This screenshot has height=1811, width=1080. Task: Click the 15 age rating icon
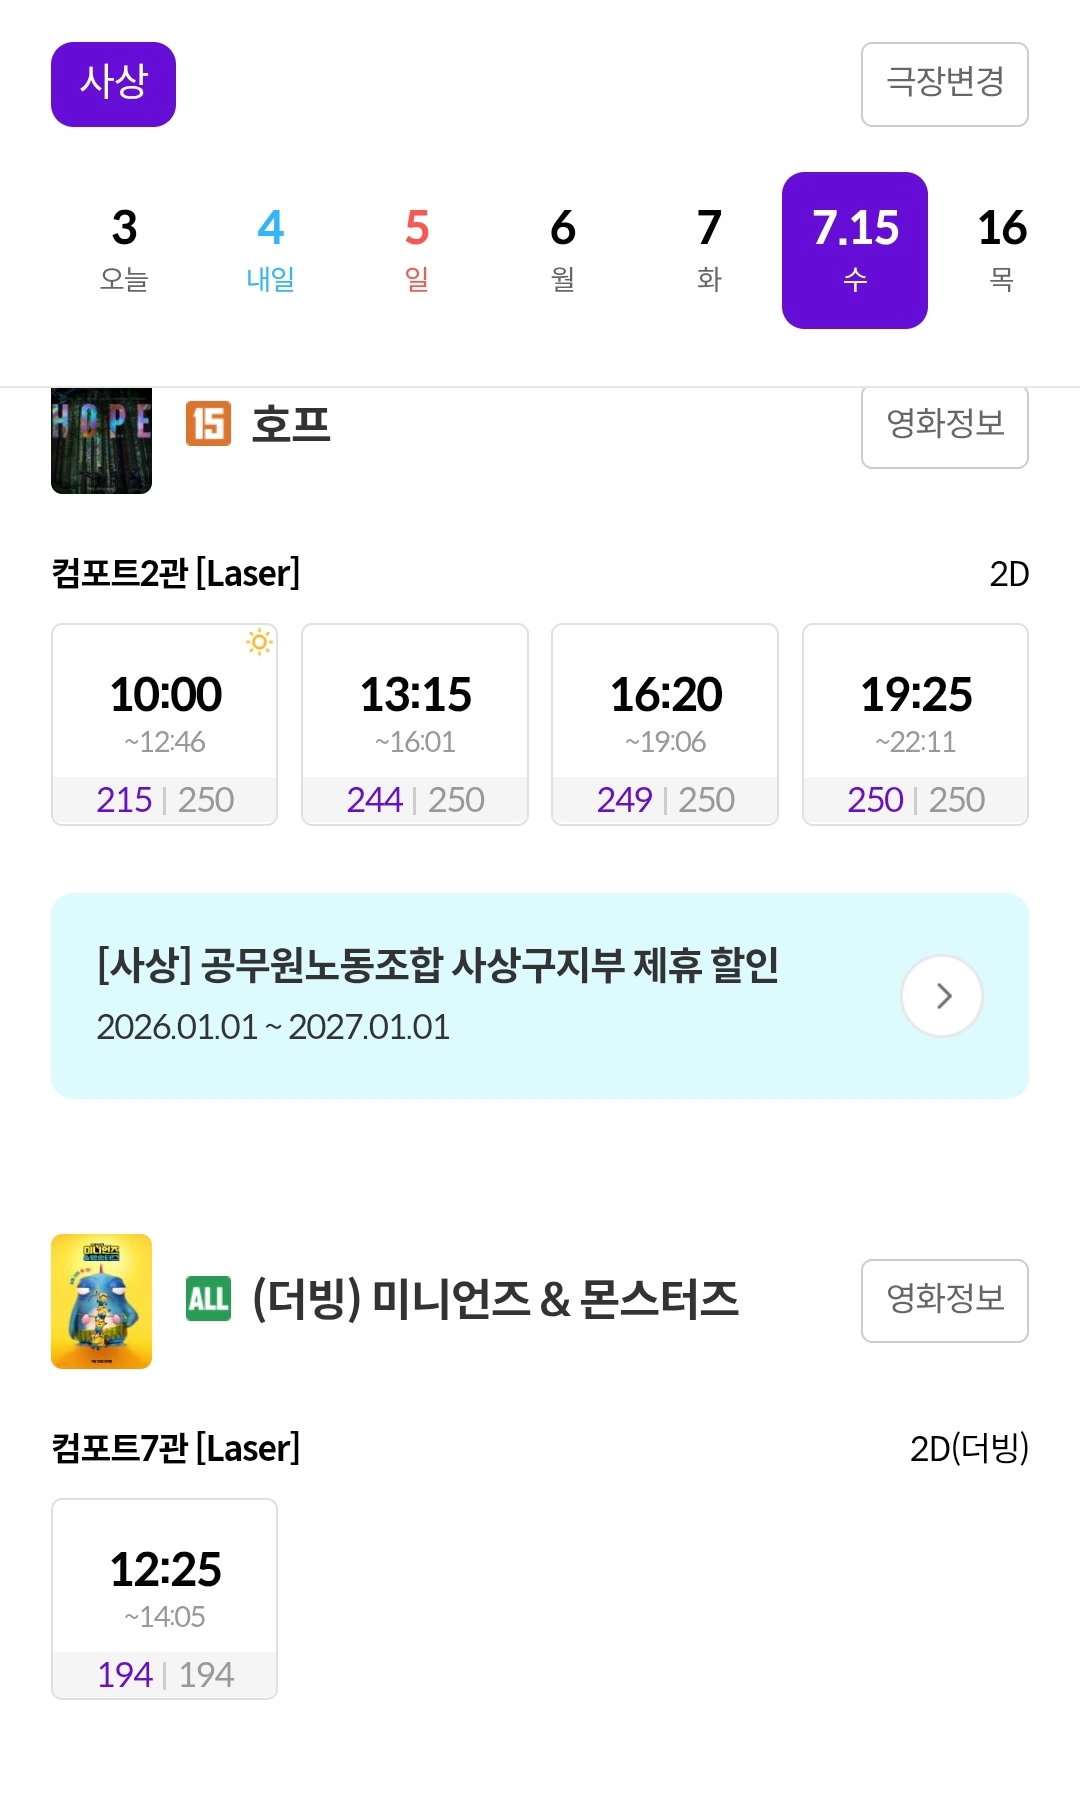(x=208, y=424)
